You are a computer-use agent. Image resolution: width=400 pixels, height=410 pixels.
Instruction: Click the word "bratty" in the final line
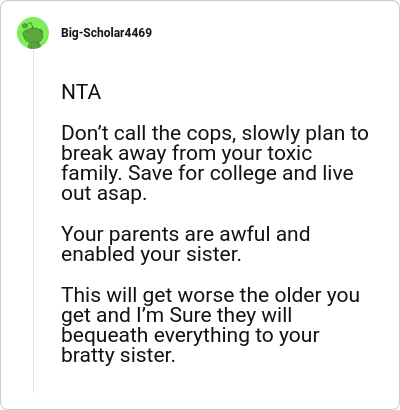click(88, 356)
